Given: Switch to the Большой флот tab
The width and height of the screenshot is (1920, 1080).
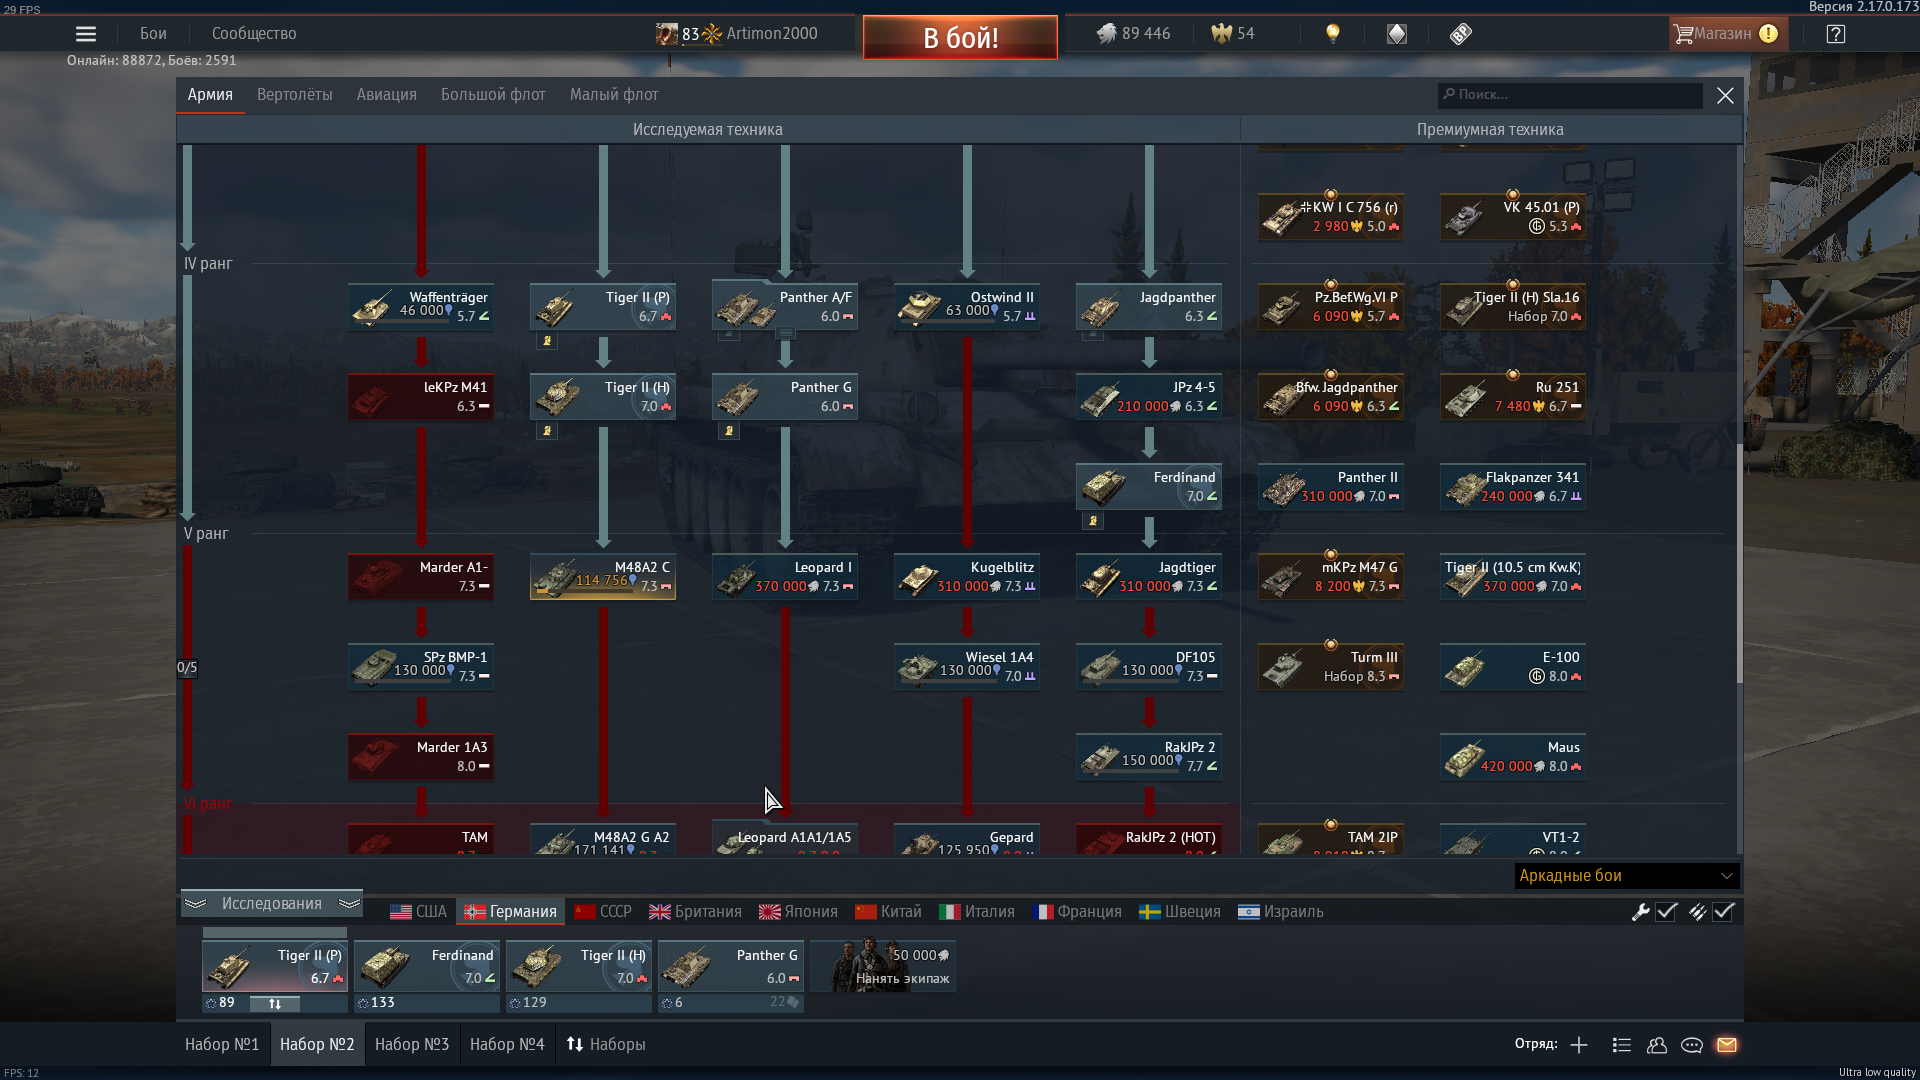Looking at the screenshot, I should pyautogui.click(x=493, y=95).
